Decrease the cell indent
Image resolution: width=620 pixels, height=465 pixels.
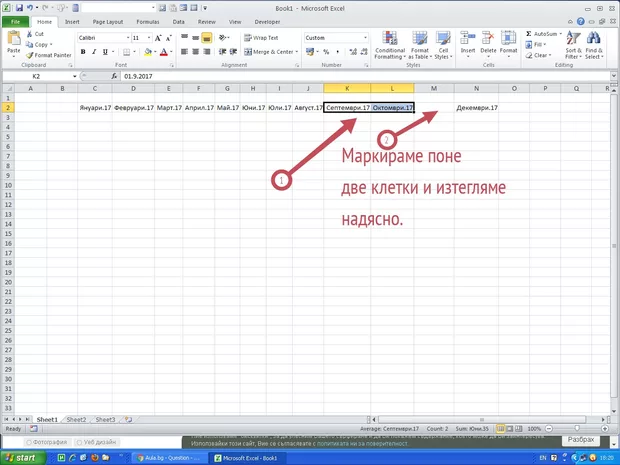click(x=223, y=52)
